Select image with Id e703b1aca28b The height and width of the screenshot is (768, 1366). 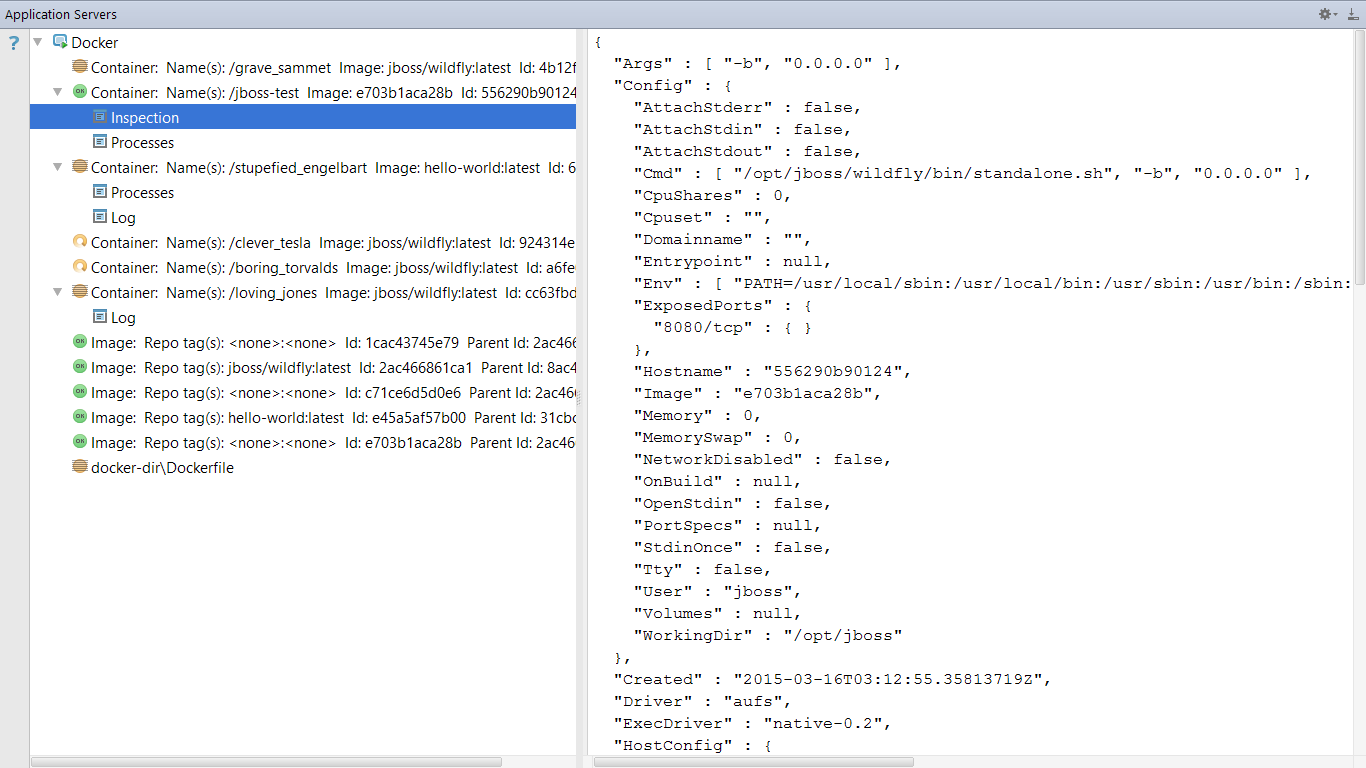coord(303,443)
